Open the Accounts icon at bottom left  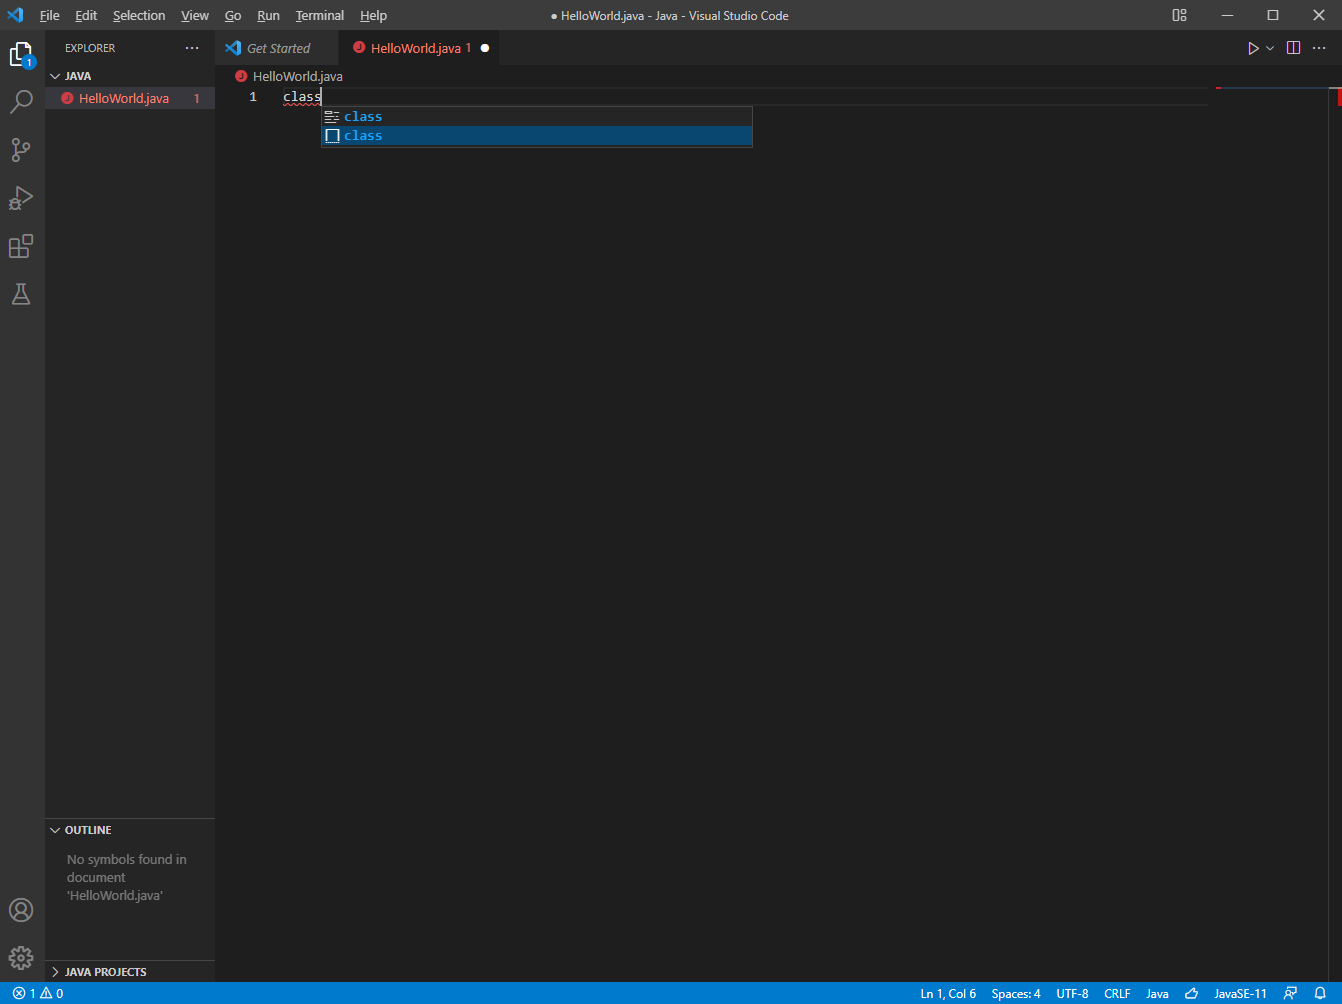pyautogui.click(x=21, y=910)
